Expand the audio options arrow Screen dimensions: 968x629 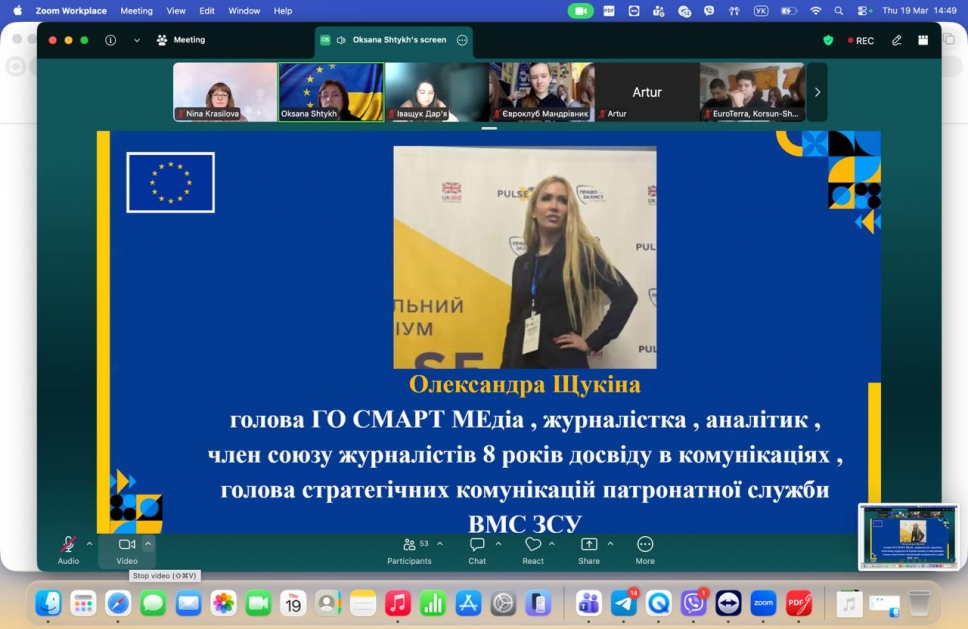tap(89, 544)
